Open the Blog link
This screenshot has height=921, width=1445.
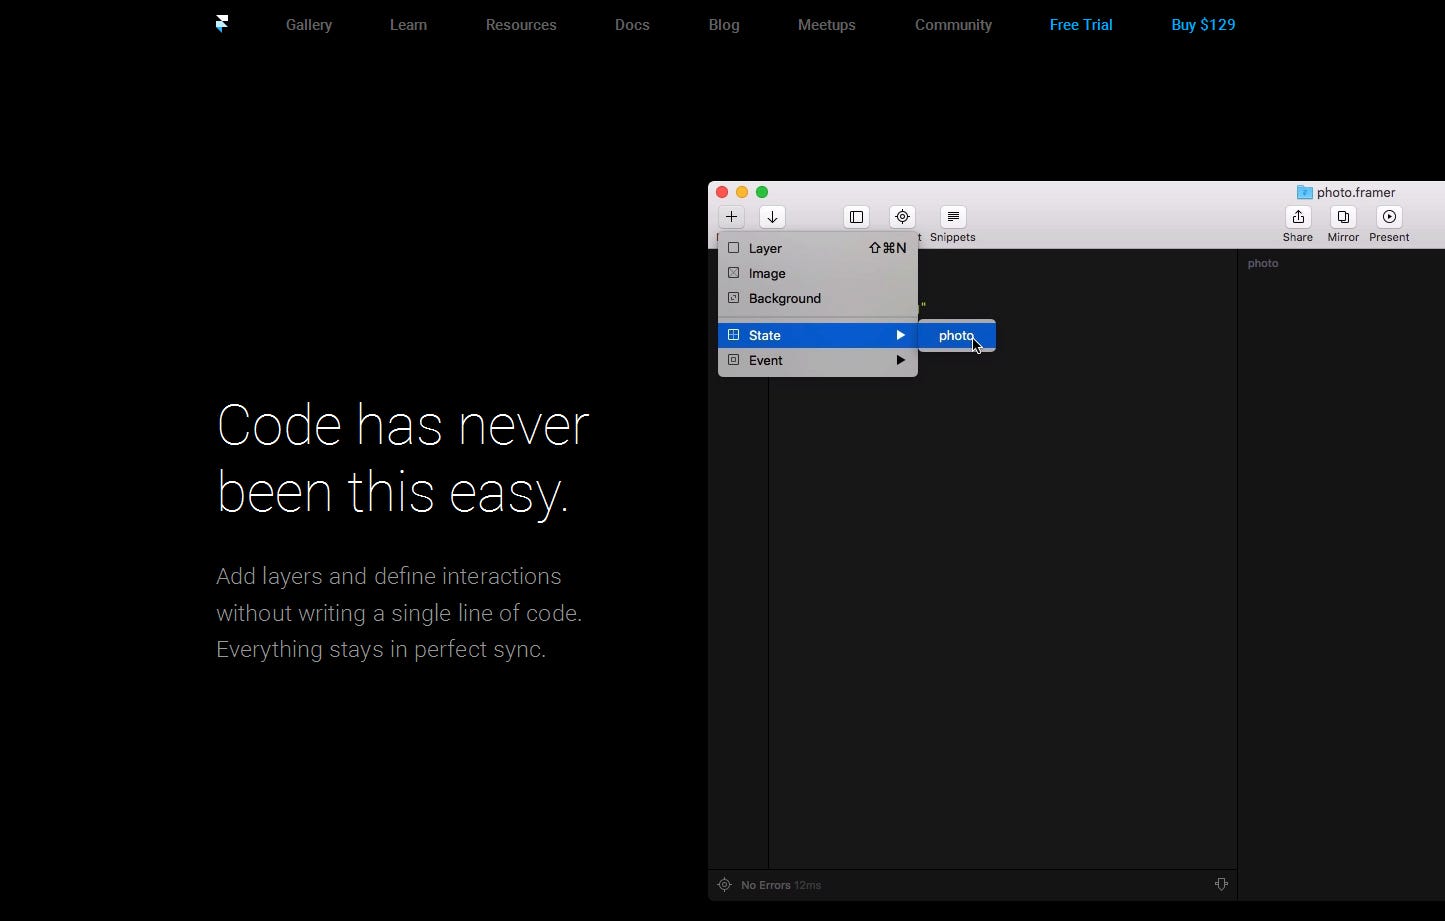(x=724, y=25)
